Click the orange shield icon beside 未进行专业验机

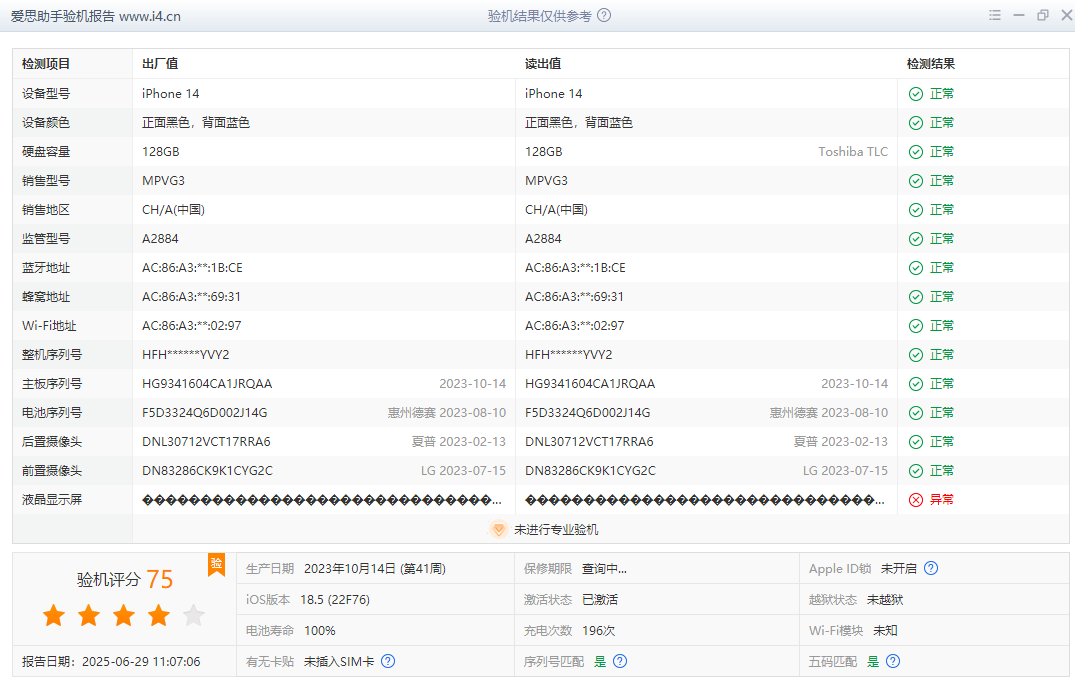[498, 530]
